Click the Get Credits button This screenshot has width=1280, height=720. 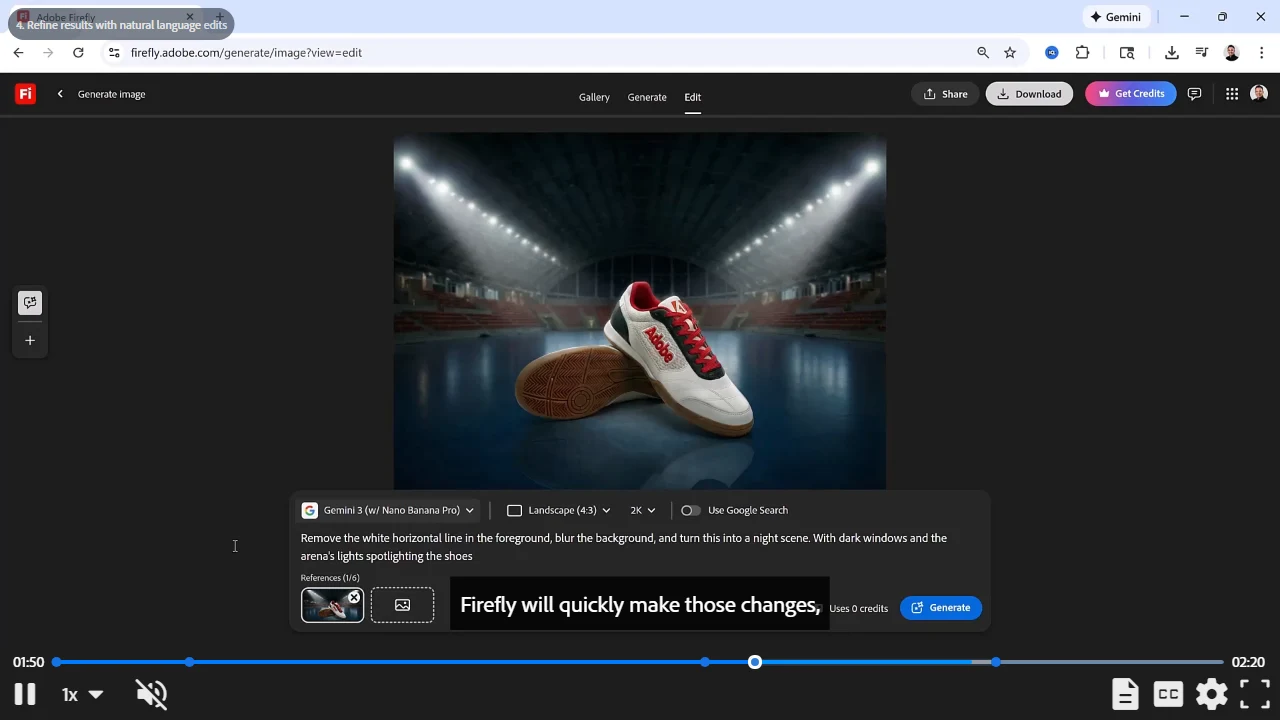point(1131,94)
